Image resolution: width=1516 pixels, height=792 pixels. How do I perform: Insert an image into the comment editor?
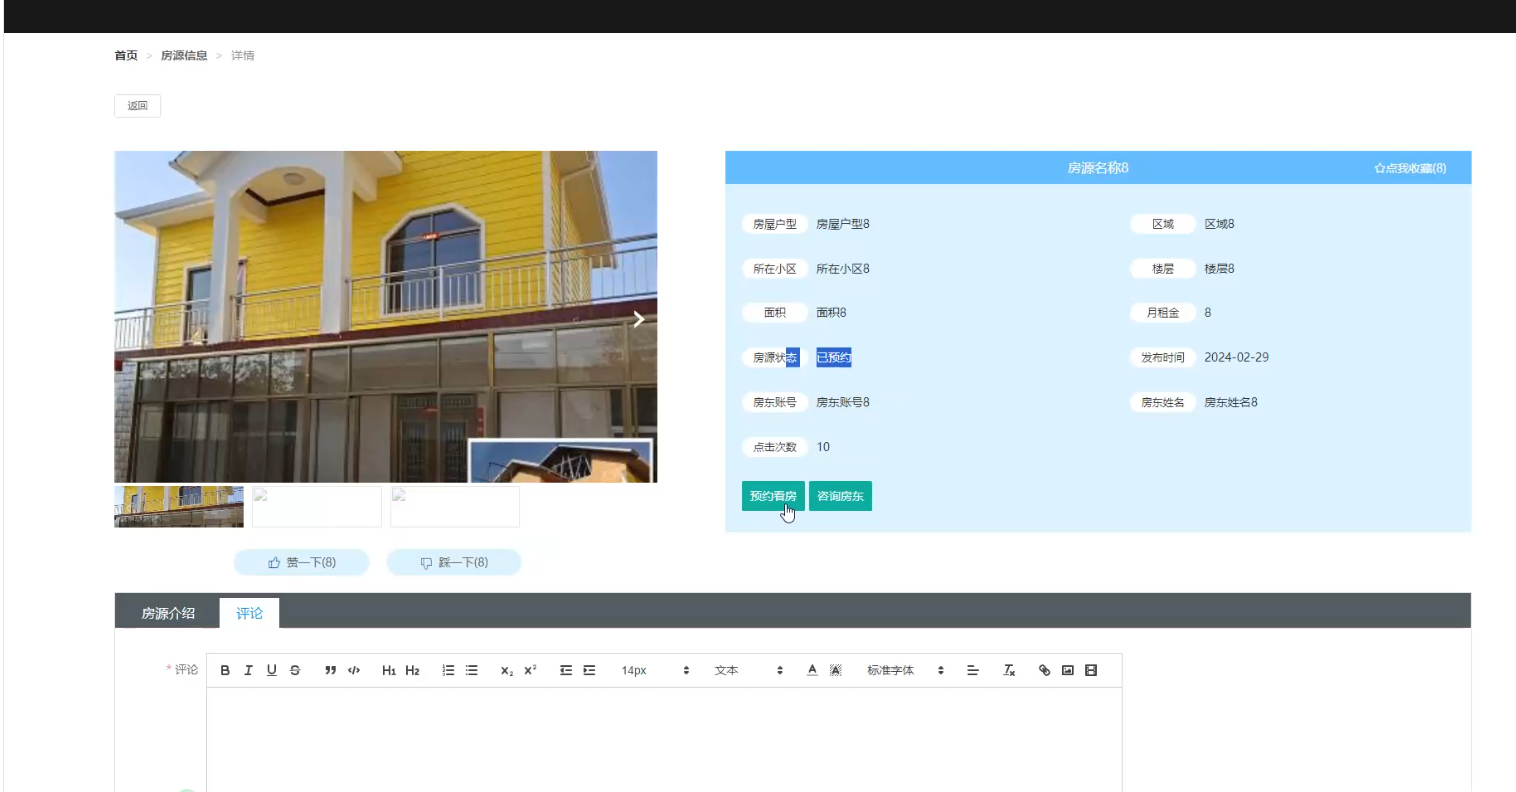point(1067,670)
